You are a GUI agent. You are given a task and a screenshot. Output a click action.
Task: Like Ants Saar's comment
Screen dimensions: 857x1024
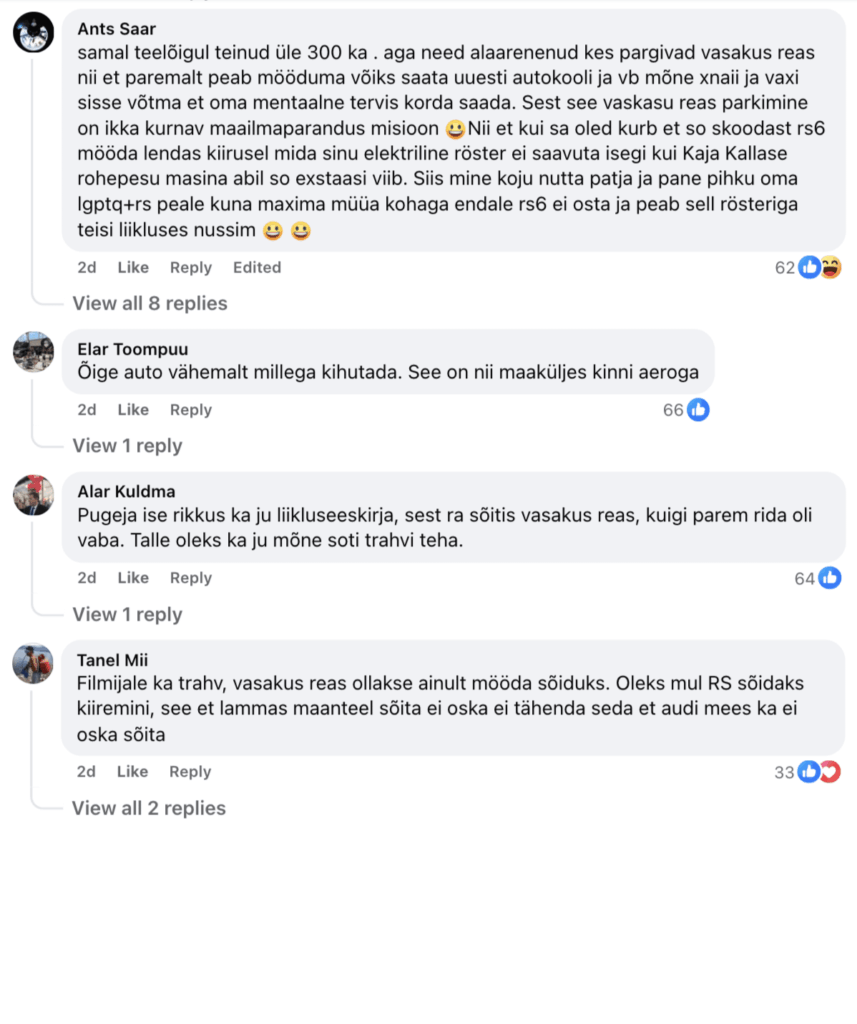133,267
